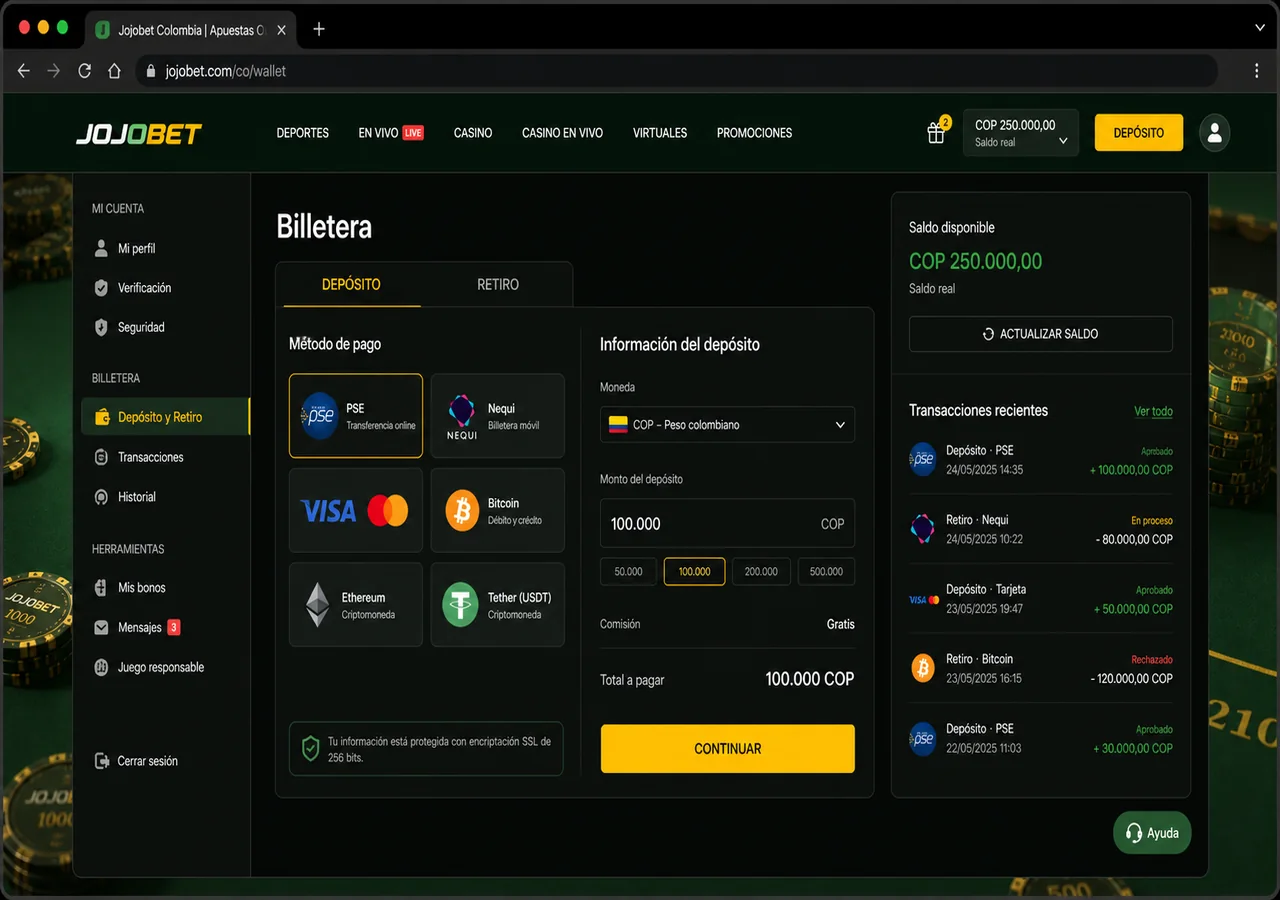
Task: Open DEPORTES in the top navigation
Action: pos(303,133)
